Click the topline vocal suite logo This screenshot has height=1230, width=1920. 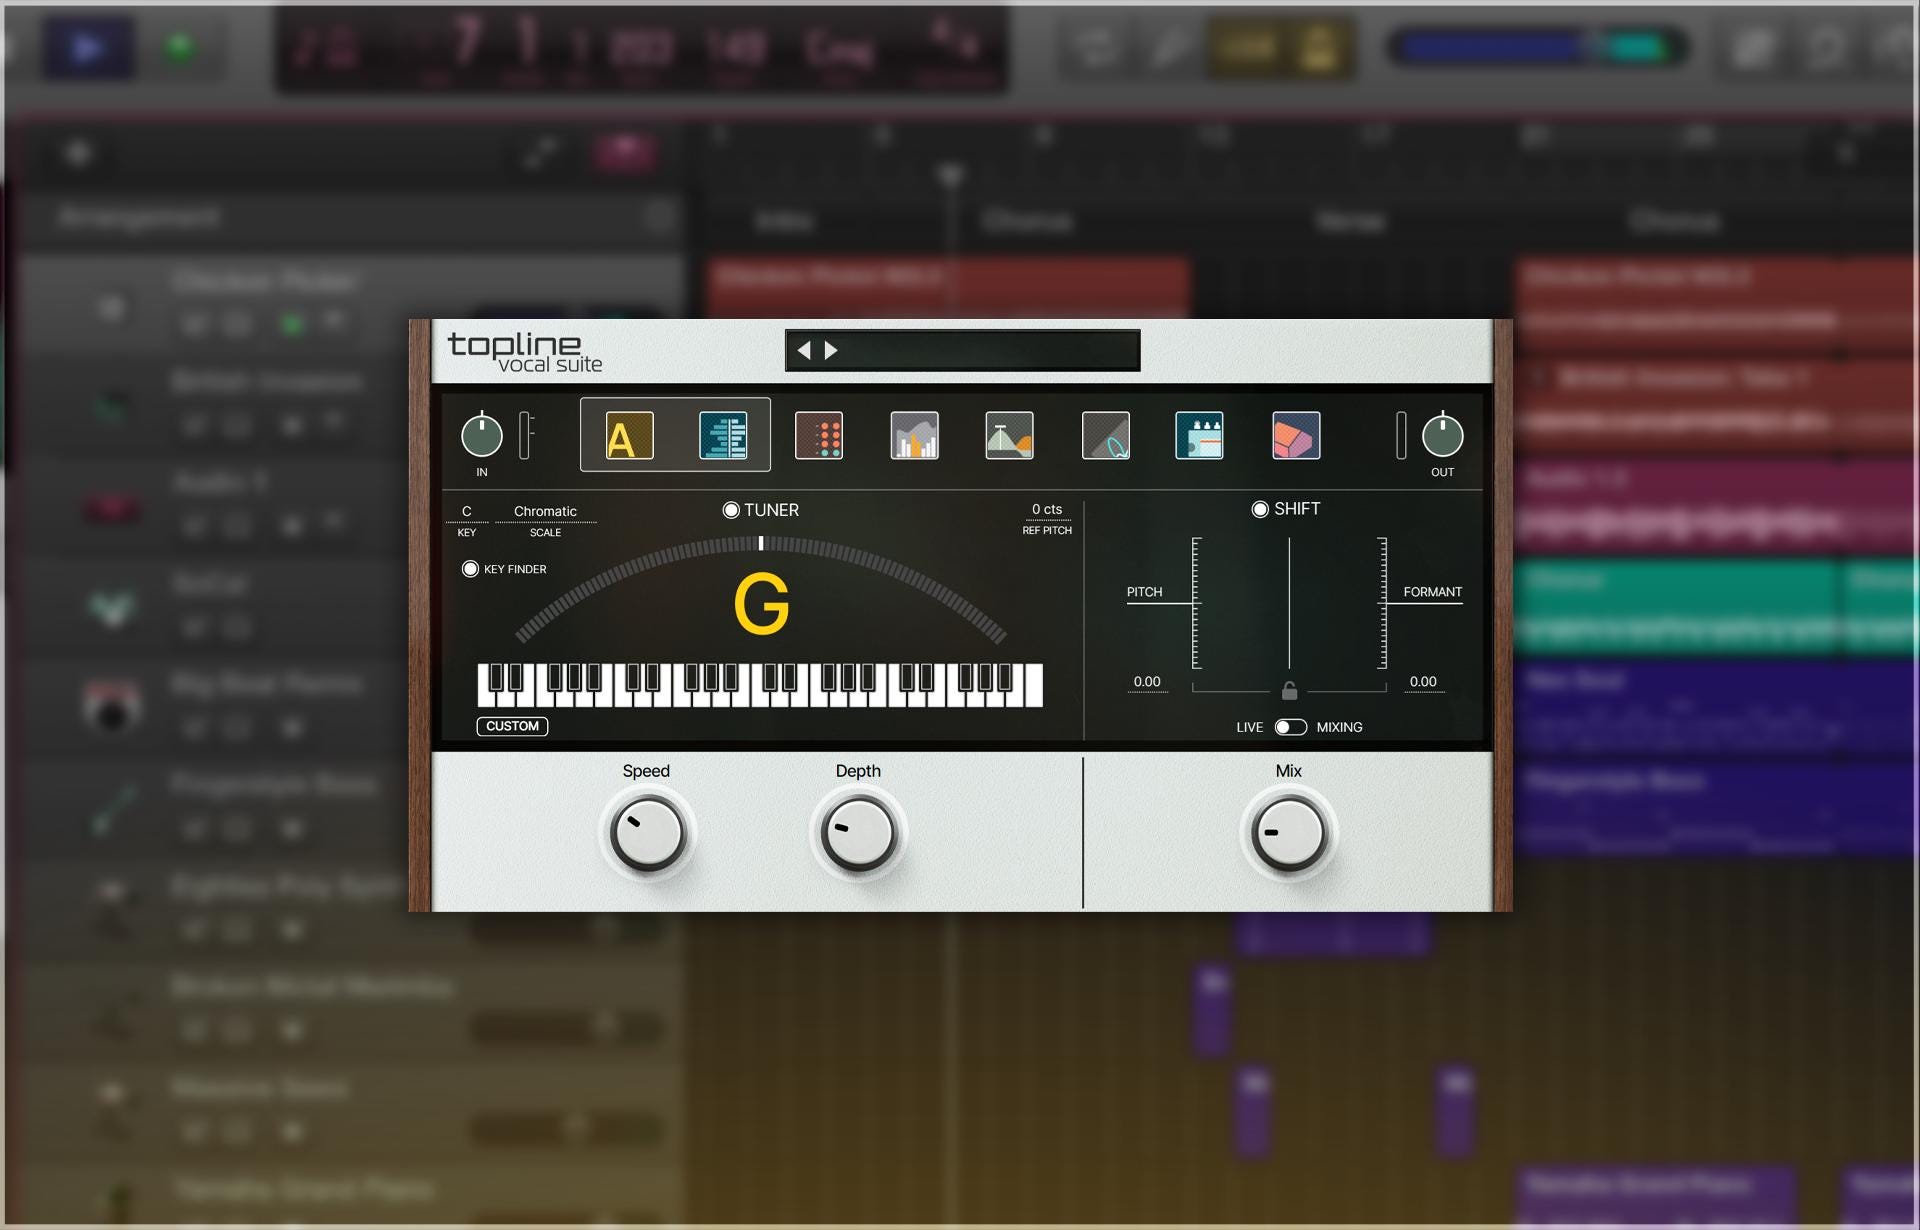(x=525, y=352)
